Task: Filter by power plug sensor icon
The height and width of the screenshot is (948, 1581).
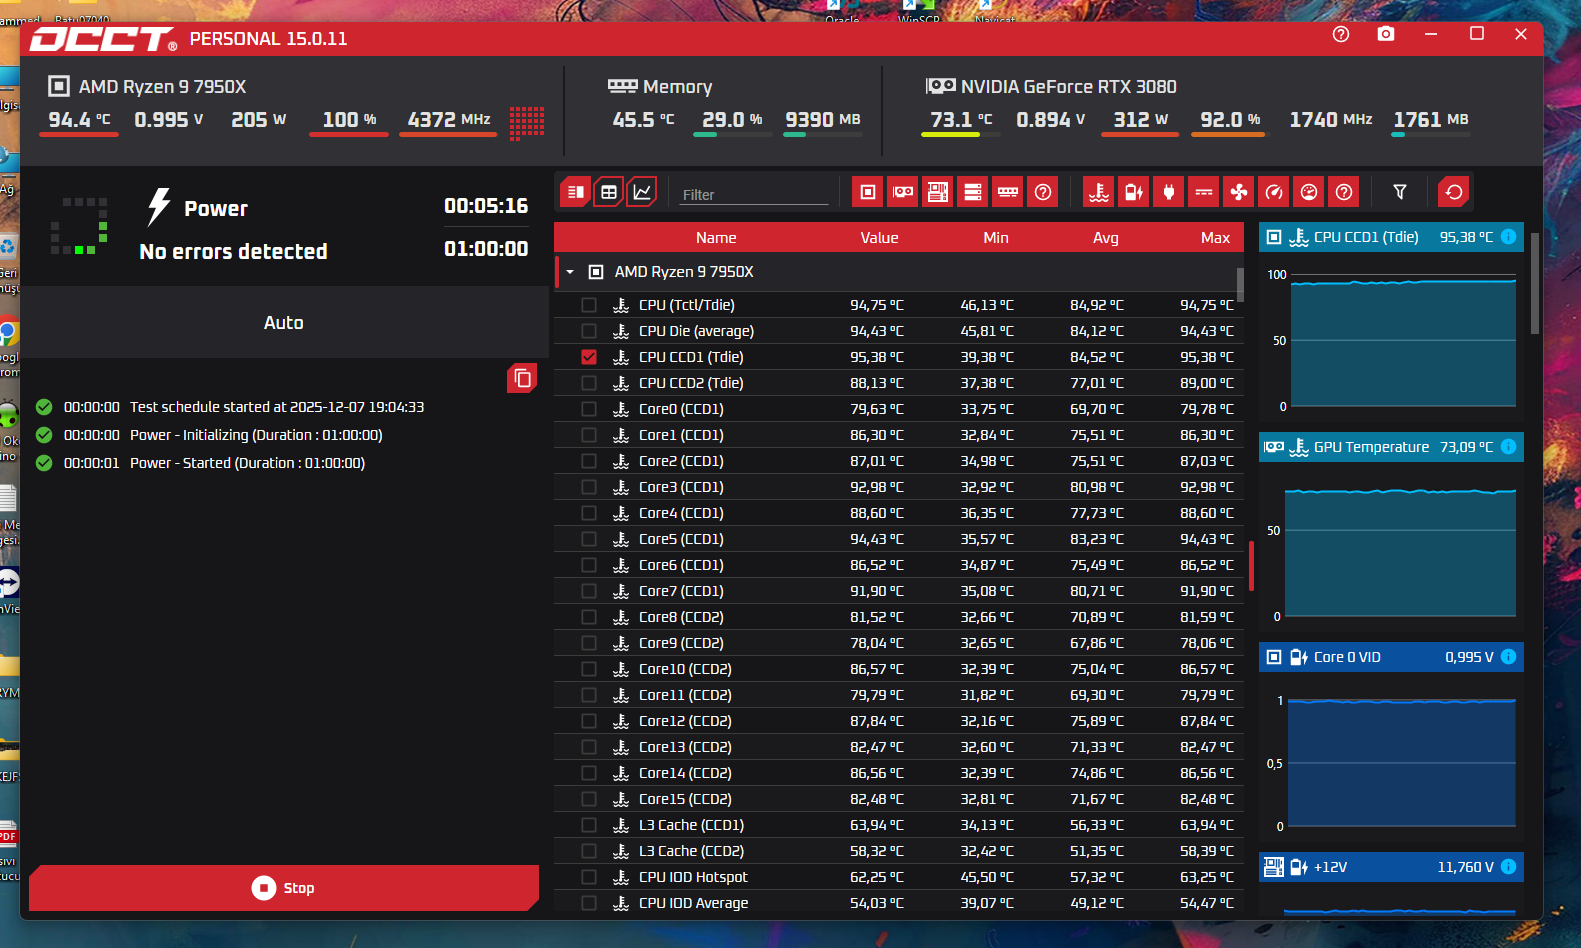Action: (x=1169, y=192)
